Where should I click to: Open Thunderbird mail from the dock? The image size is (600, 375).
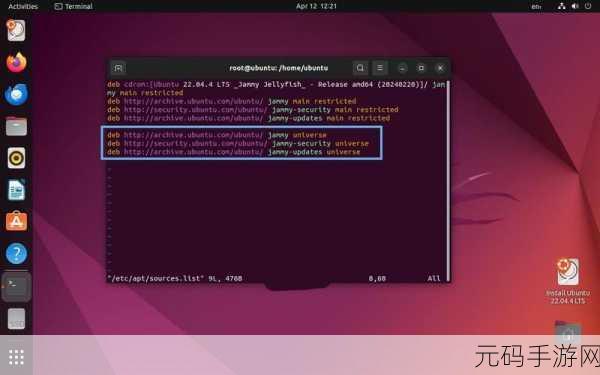tap(16, 94)
